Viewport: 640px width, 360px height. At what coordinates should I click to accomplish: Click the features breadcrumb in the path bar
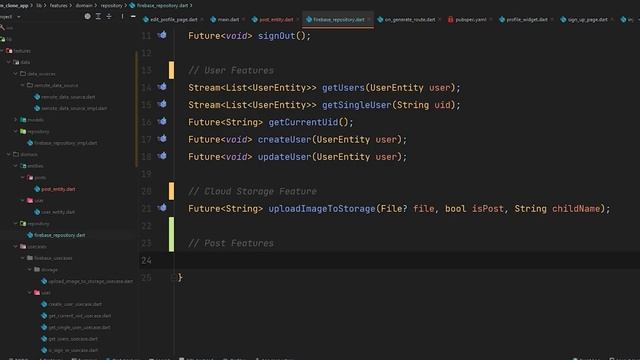58,5
